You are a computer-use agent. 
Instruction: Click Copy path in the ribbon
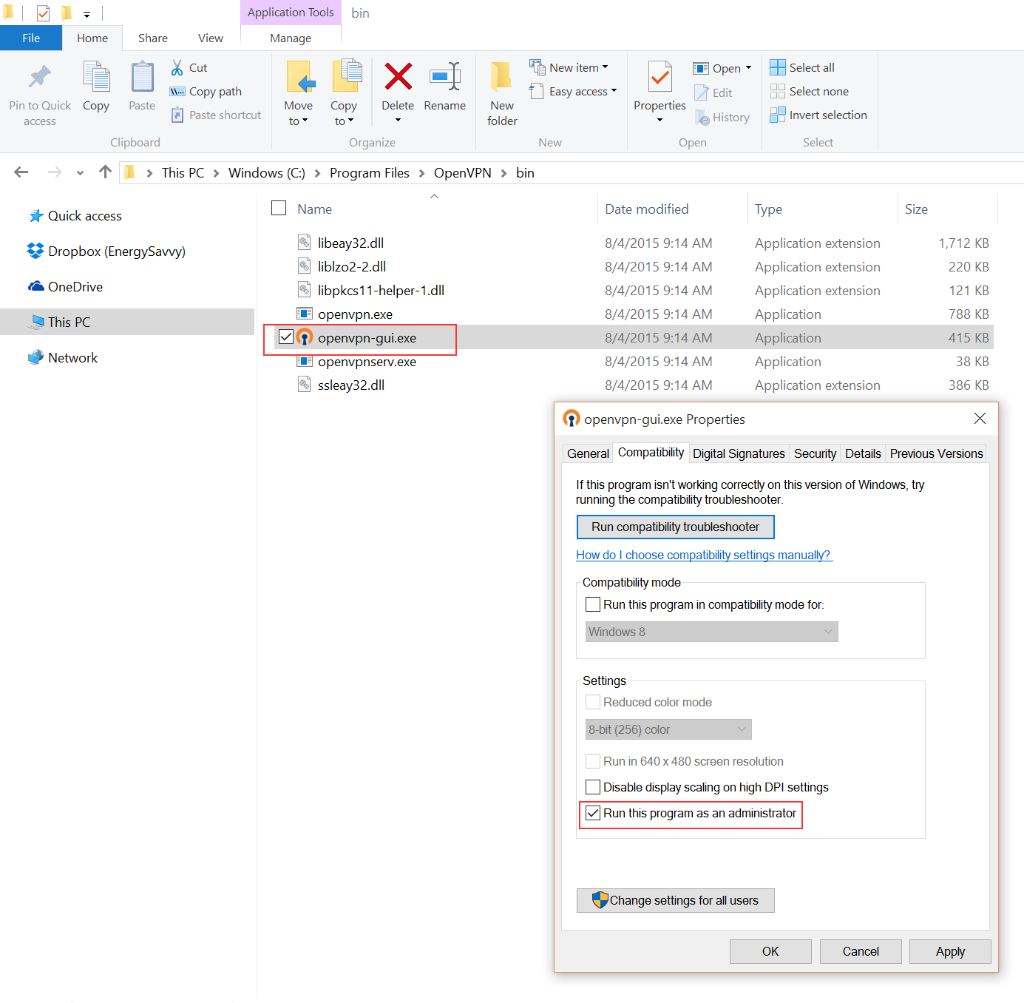pos(206,91)
